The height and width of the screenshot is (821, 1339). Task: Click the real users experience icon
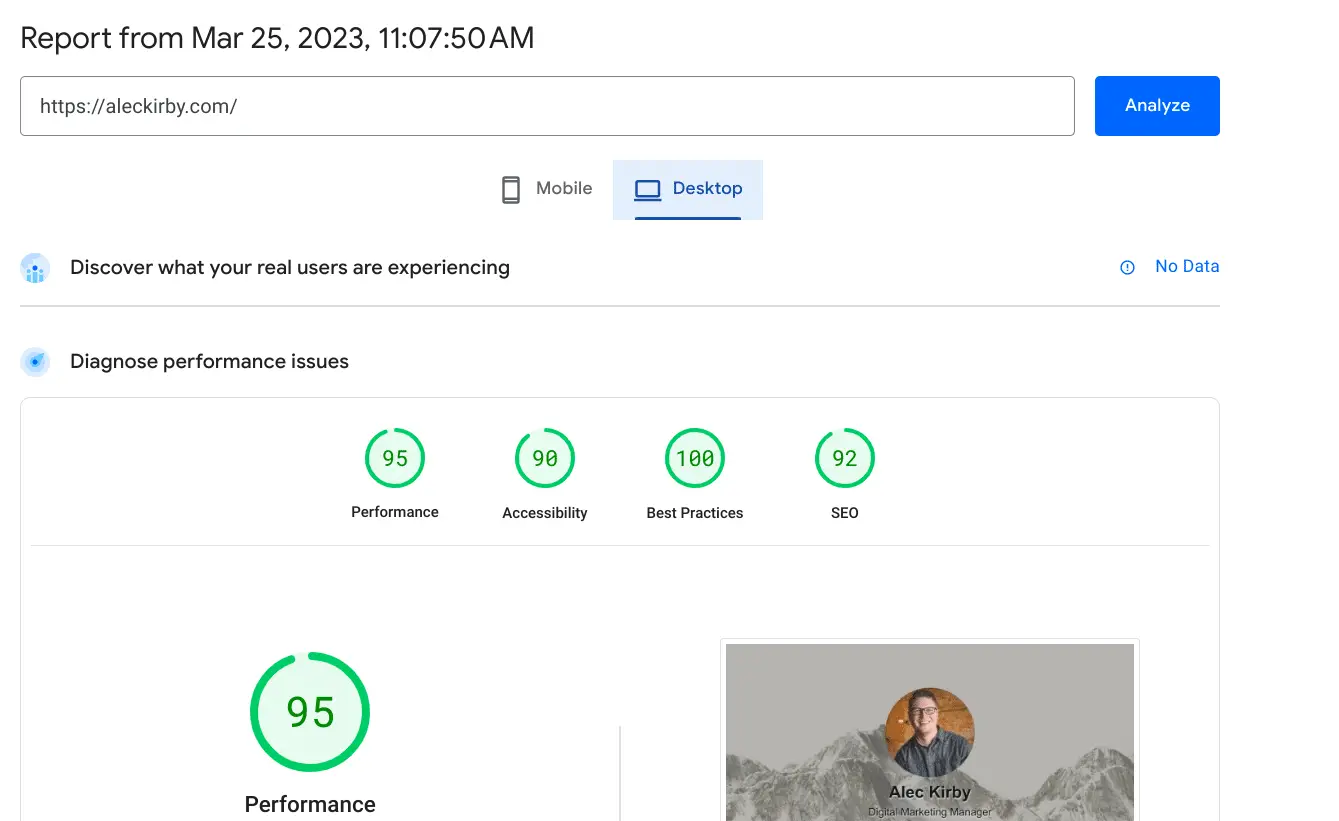tap(35, 268)
